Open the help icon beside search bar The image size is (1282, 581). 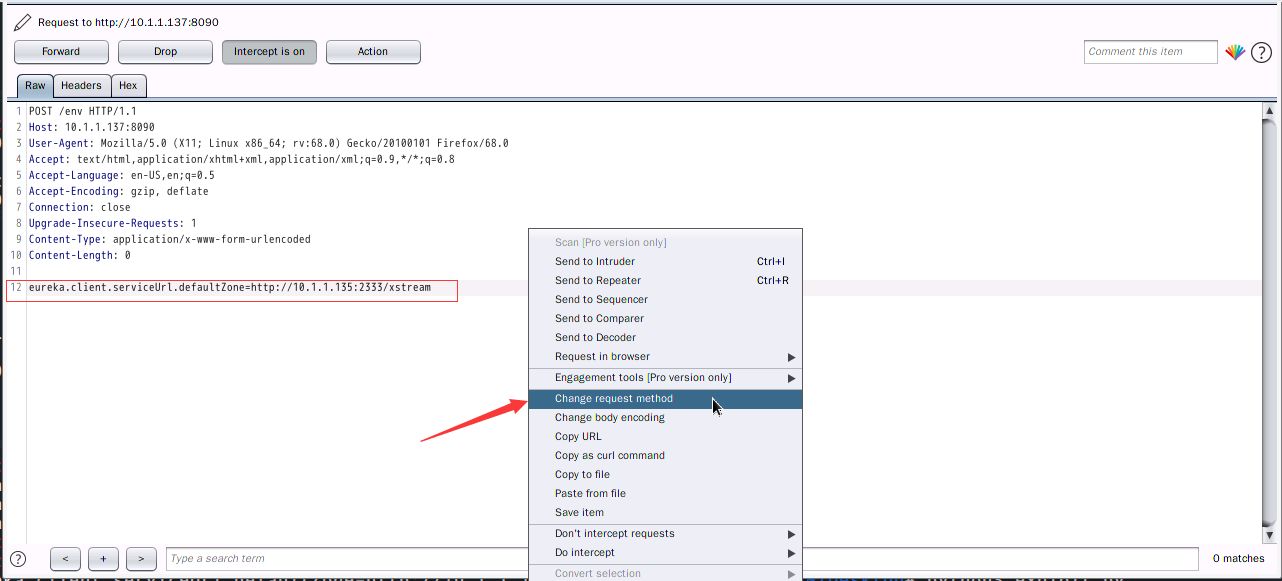point(17,558)
